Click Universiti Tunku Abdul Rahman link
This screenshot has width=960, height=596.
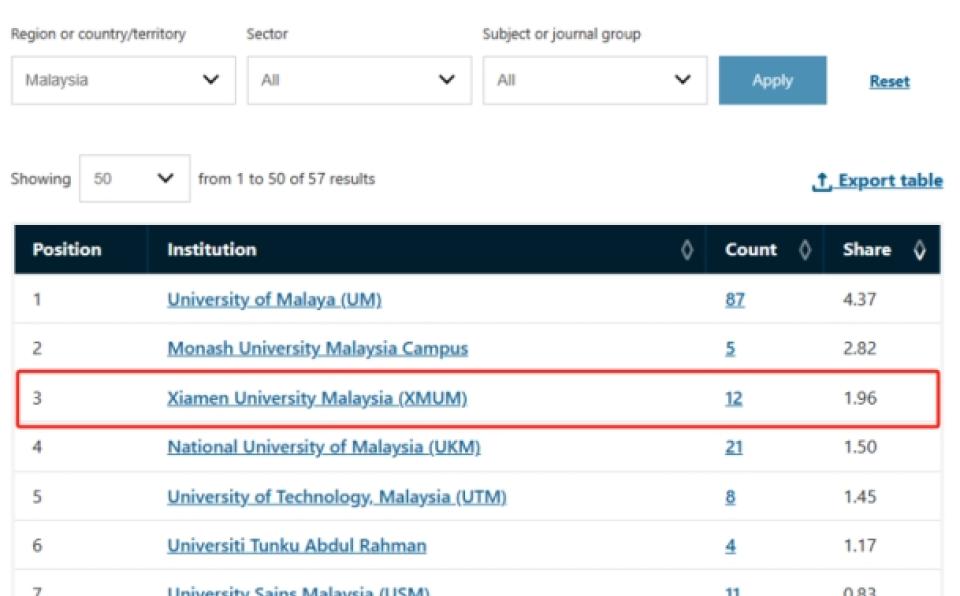(x=297, y=545)
